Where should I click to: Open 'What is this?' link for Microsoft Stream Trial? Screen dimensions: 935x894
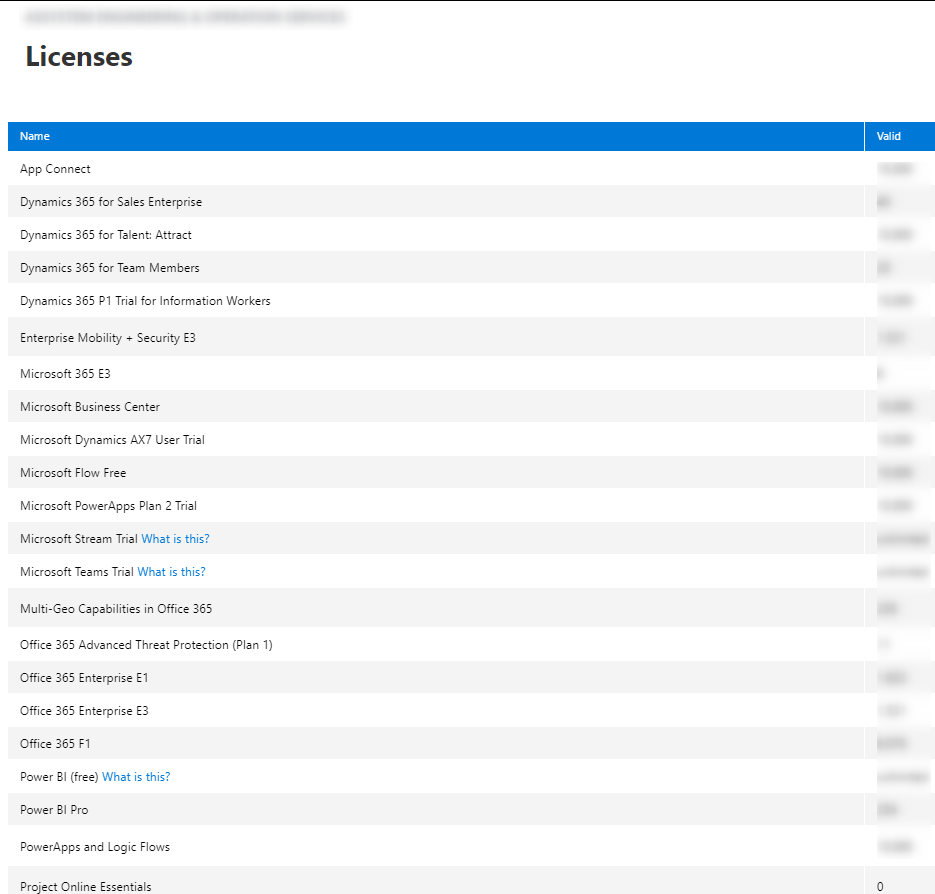[x=175, y=539]
